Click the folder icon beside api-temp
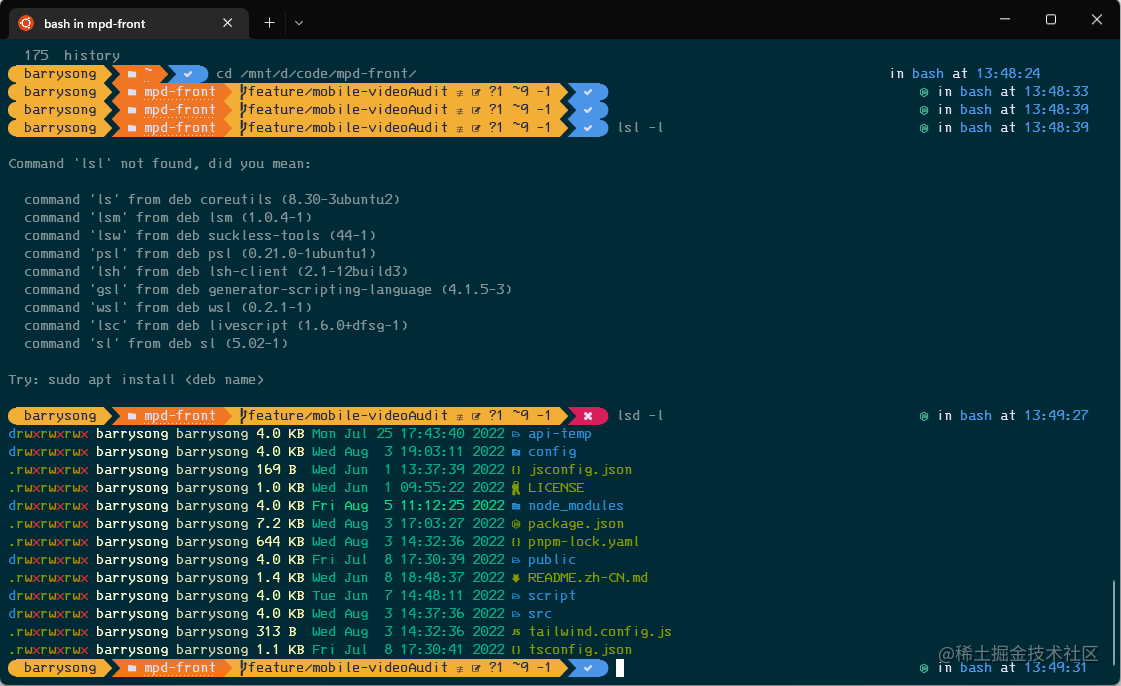The image size is (1121, 686). click(x=516, y=434)
